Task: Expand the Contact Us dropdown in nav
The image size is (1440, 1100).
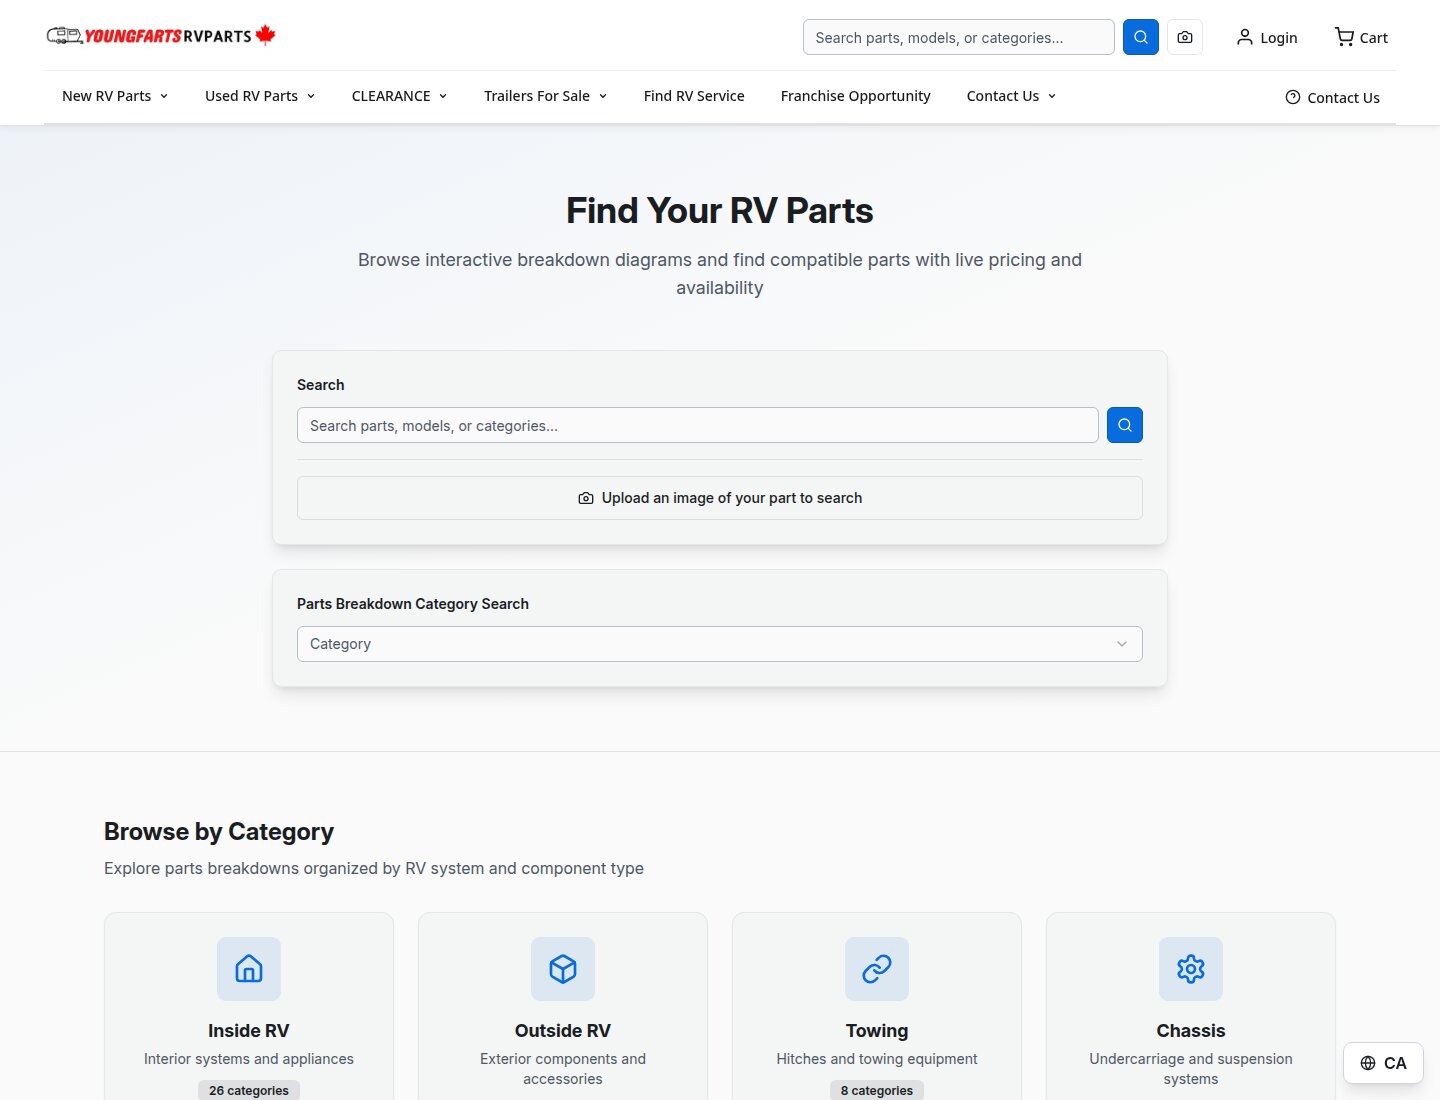Action: click(x=1011, y=96)
